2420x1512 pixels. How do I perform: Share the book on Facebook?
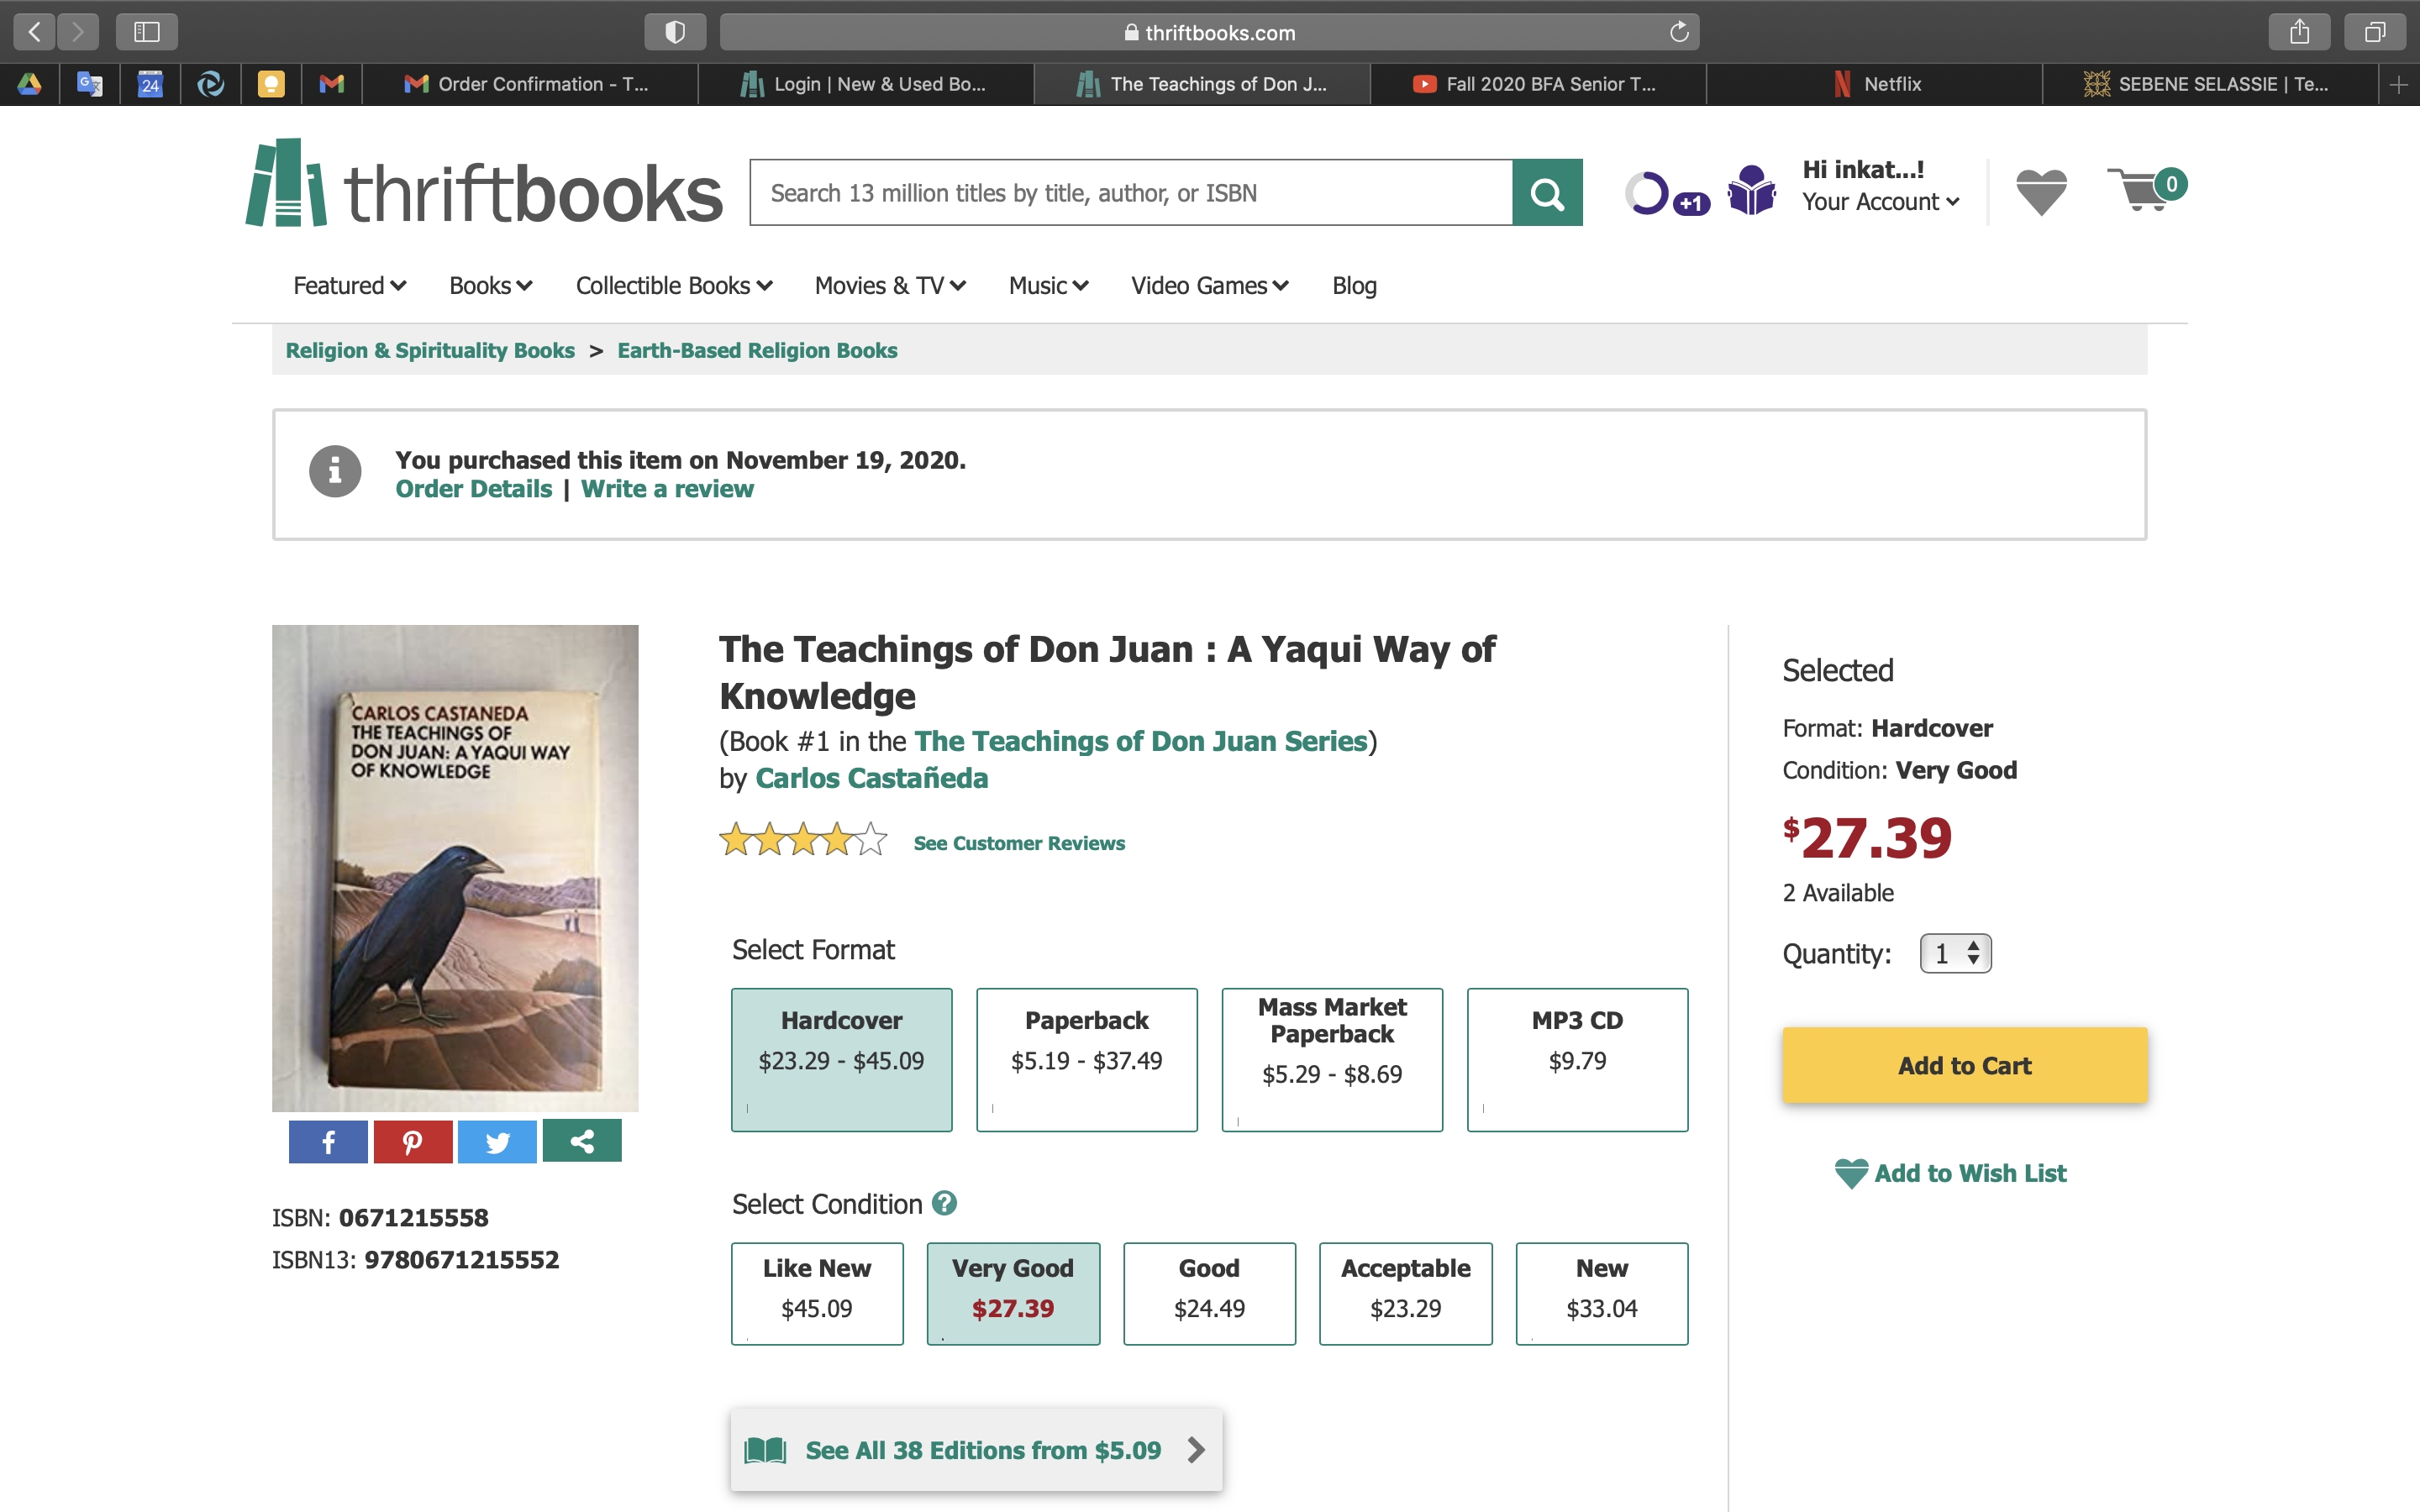tap(327, 1140)
